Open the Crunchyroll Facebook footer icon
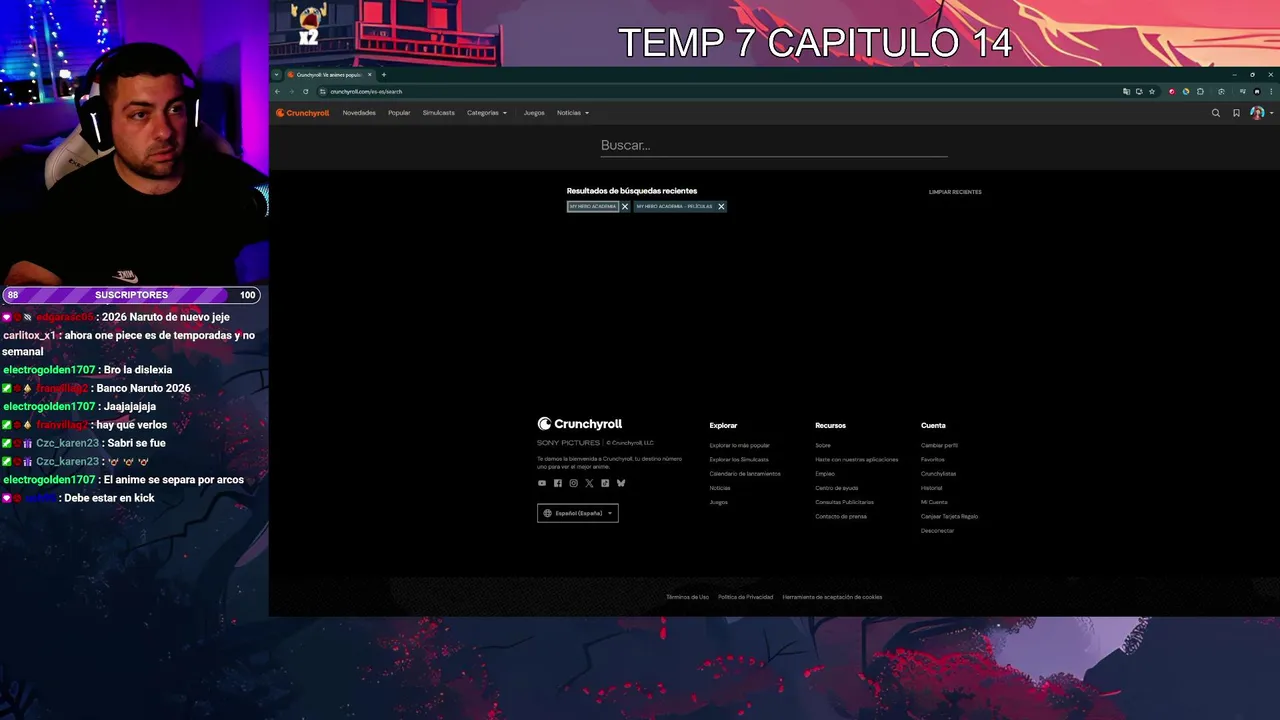1280x720 pixels. pos(558,483)
